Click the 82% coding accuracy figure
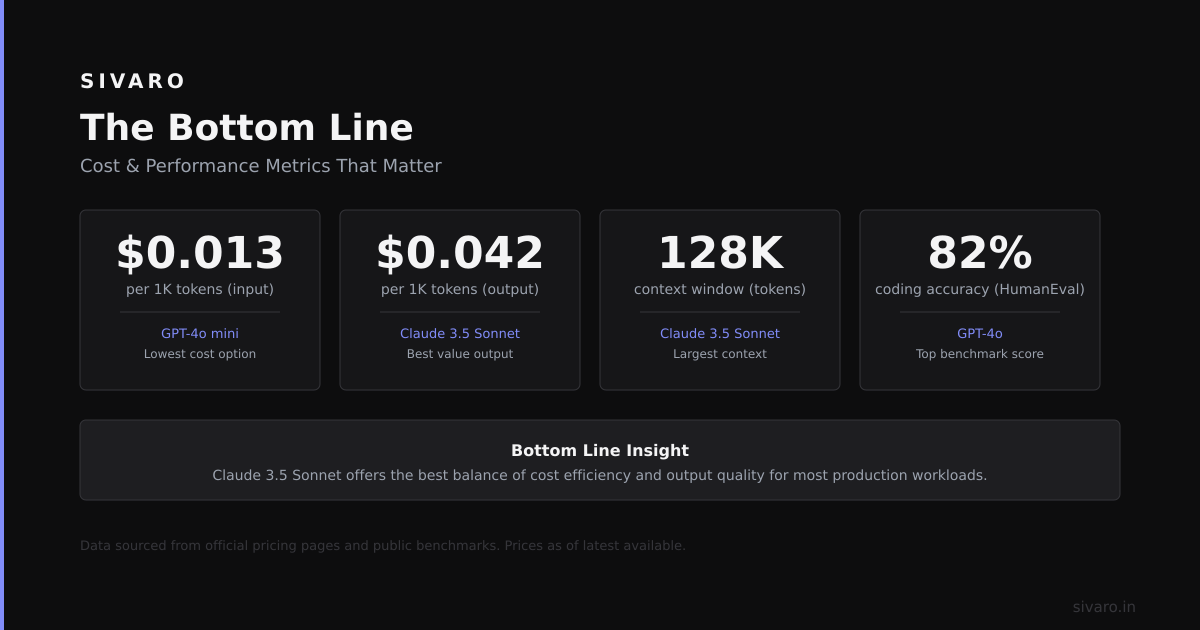Viewport: 1200px width, 630px height. (980, 253)
